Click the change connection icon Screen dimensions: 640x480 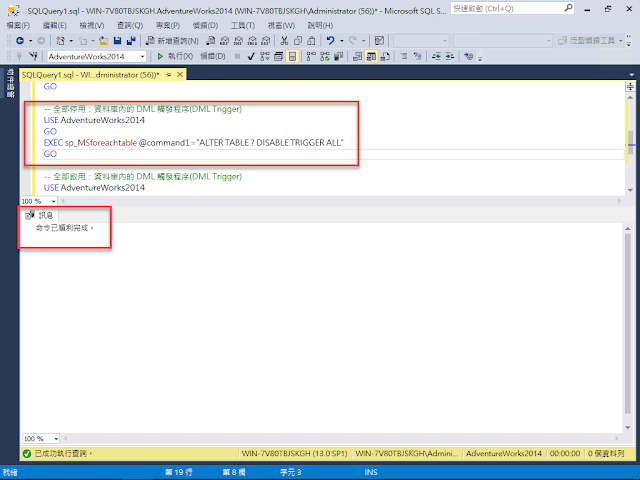pos(33,56)
